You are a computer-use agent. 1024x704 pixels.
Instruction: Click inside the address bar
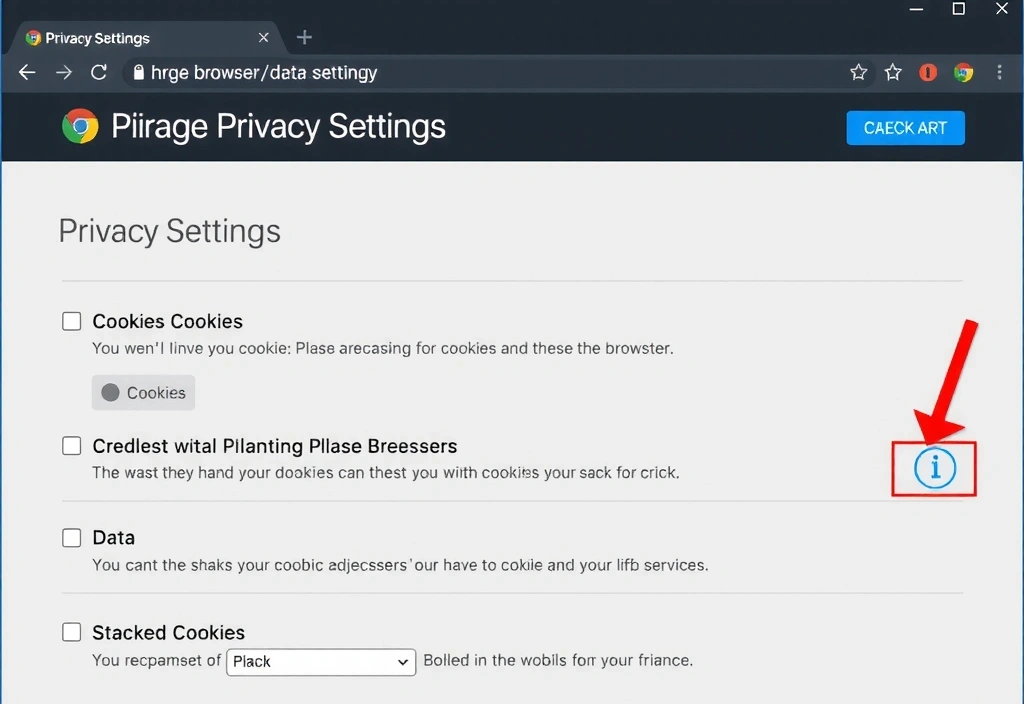pyautogui.click(x=400, y=72)
